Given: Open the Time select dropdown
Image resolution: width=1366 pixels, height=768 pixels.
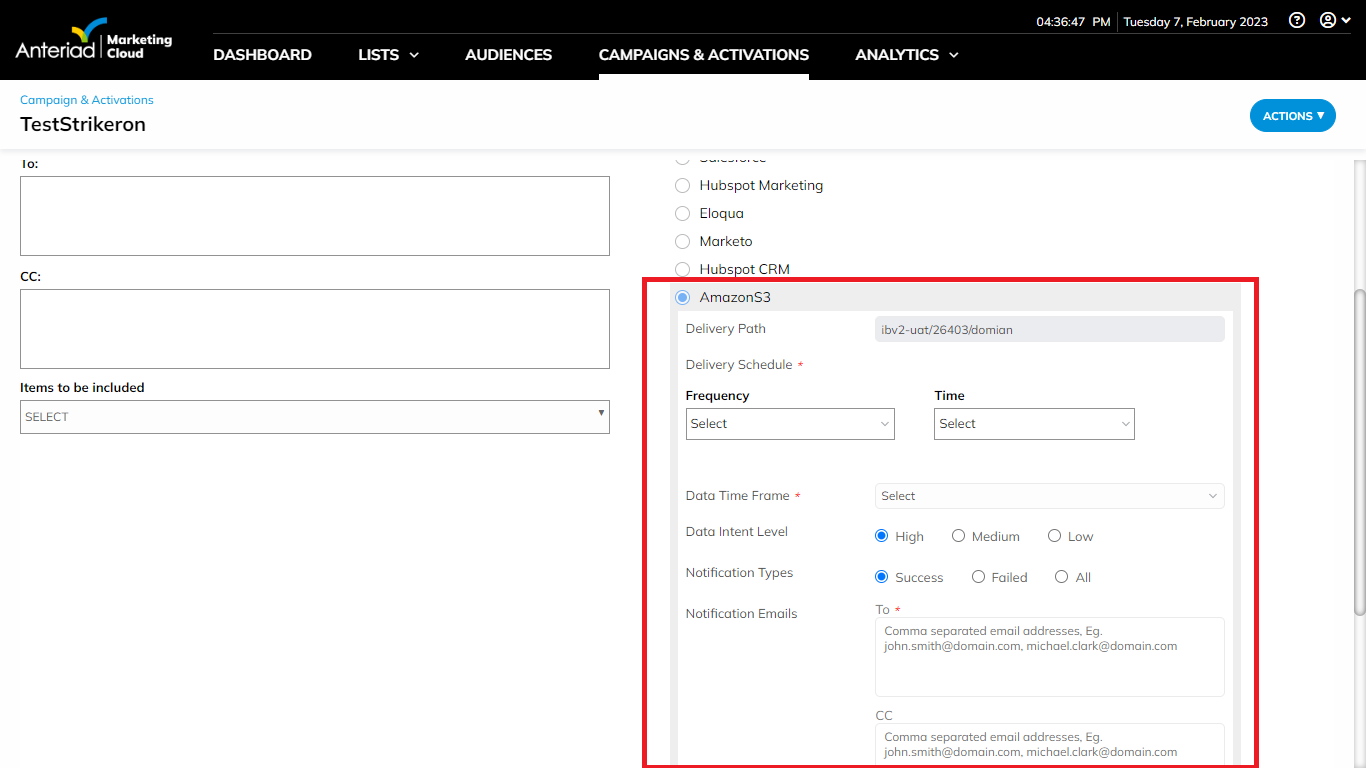Looking at the screenshot, I should [1034, 424].
